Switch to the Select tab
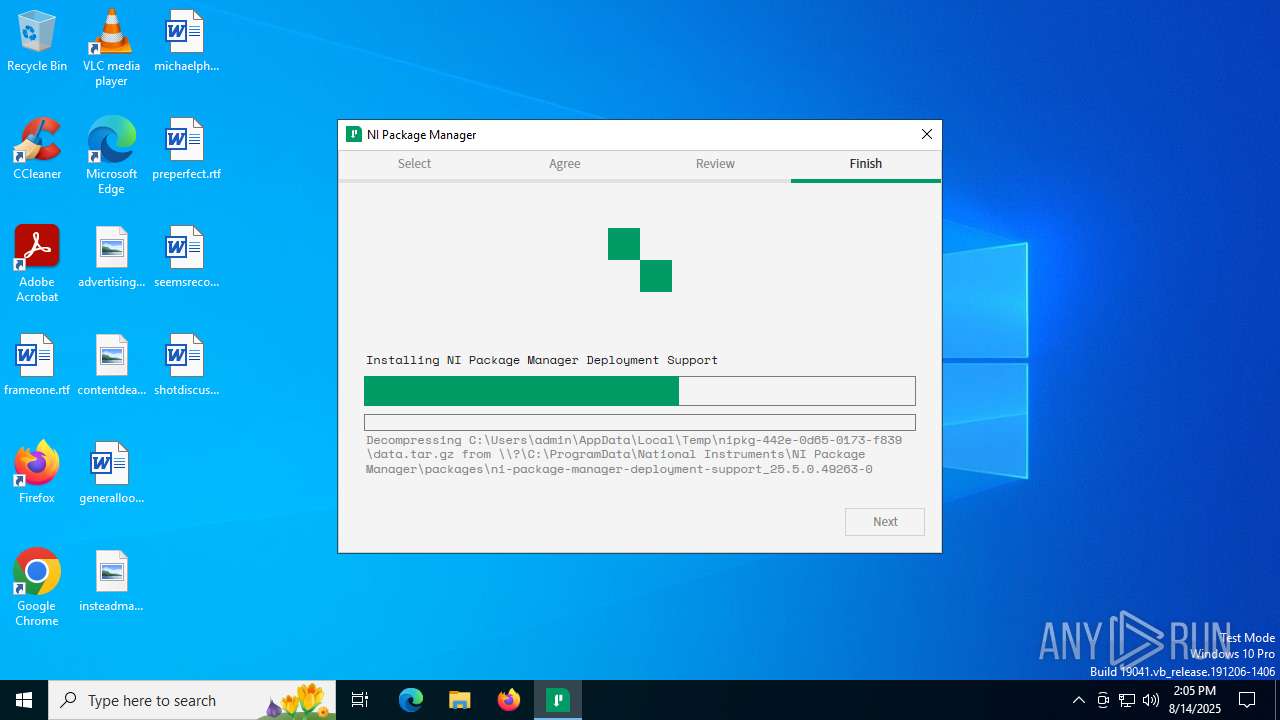This screenshot has height=720, width=1280. pyautogui.click(x=414, y=164)
